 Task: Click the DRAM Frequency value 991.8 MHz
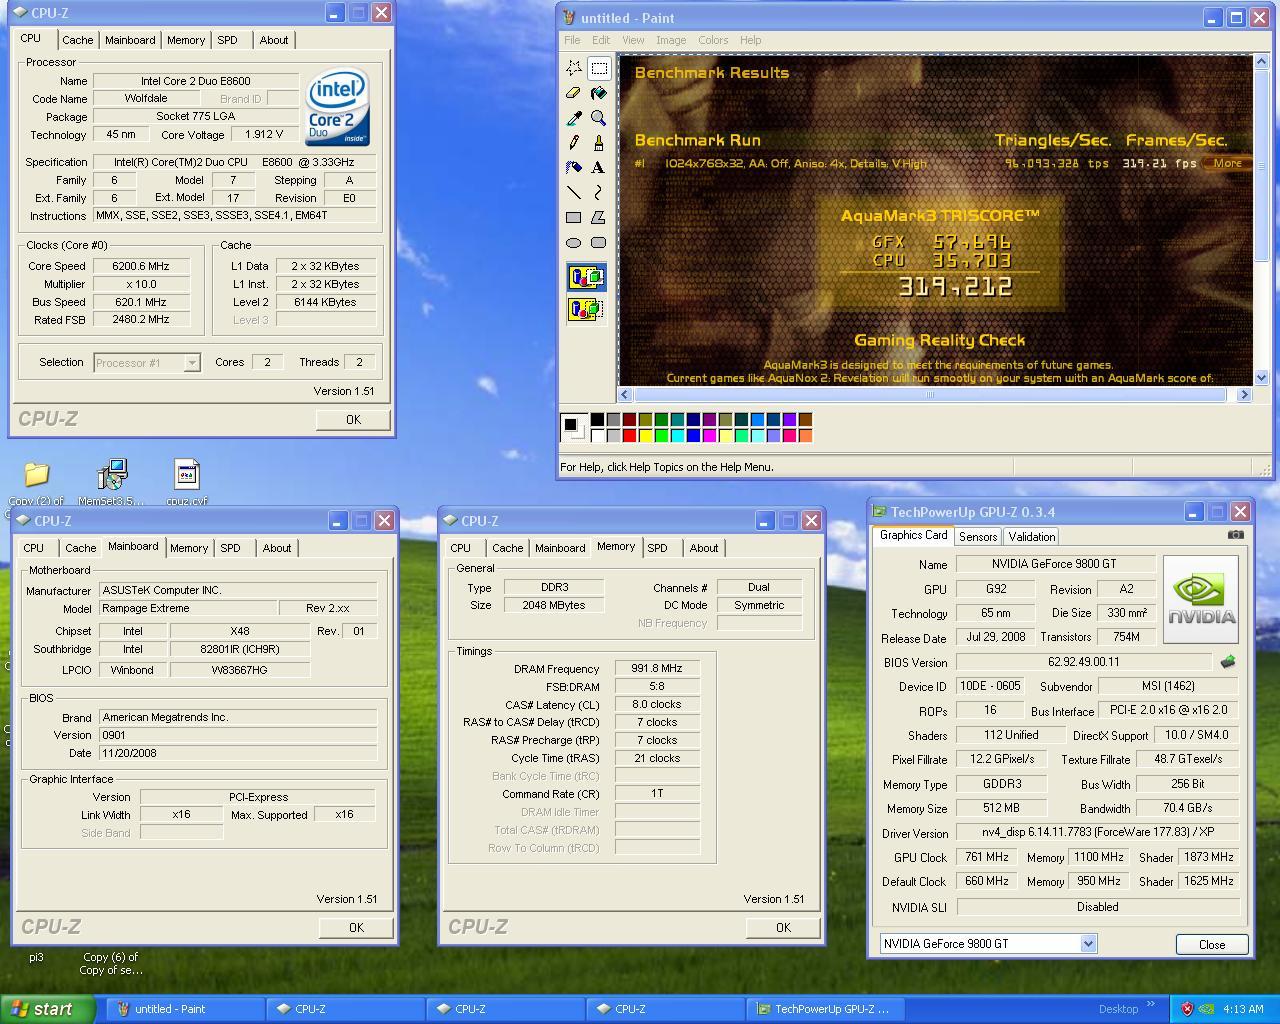click(657, 669)
